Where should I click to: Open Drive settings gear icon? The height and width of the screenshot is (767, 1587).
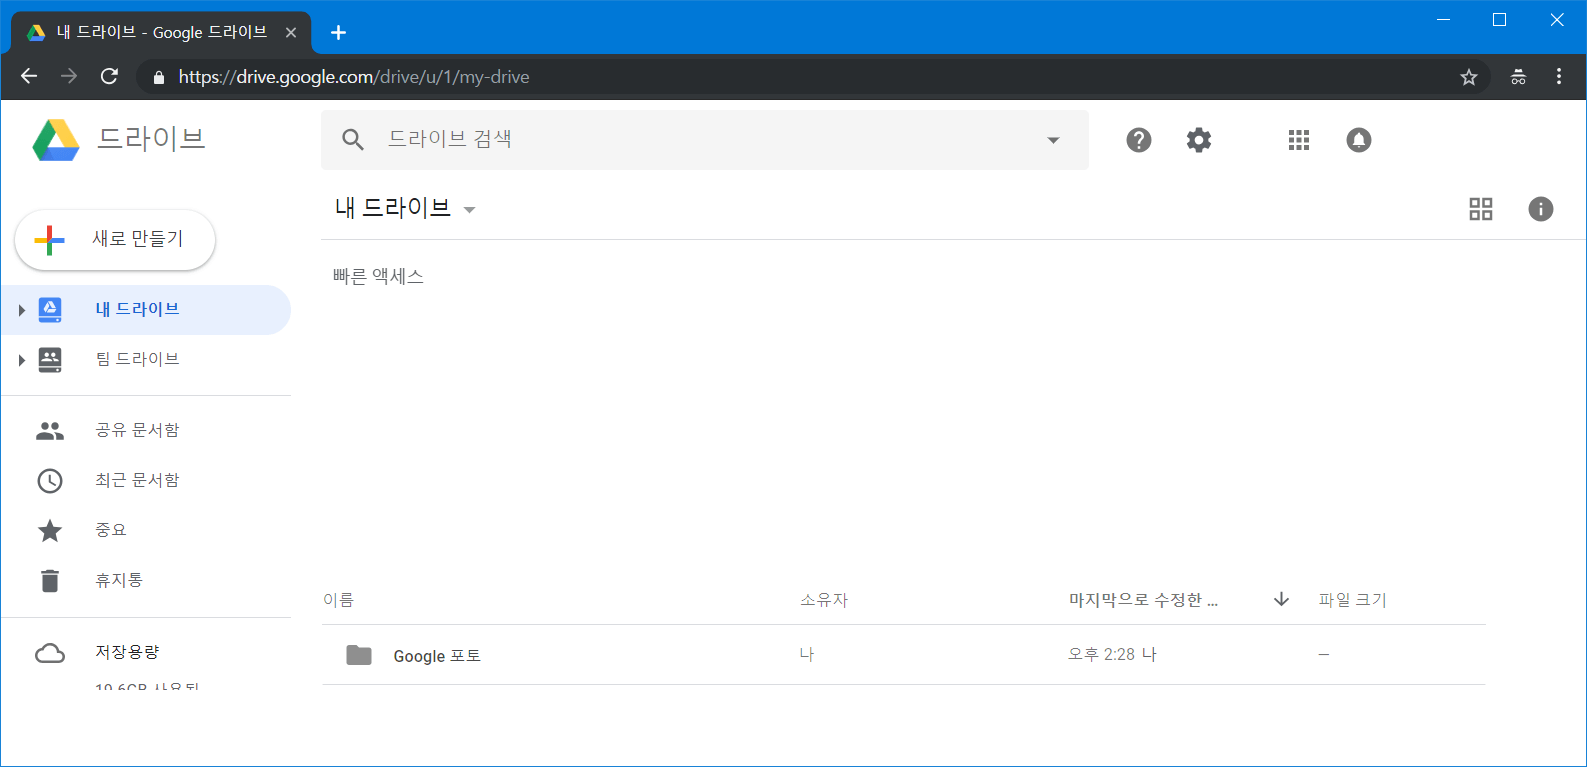tap(1198, 140)
